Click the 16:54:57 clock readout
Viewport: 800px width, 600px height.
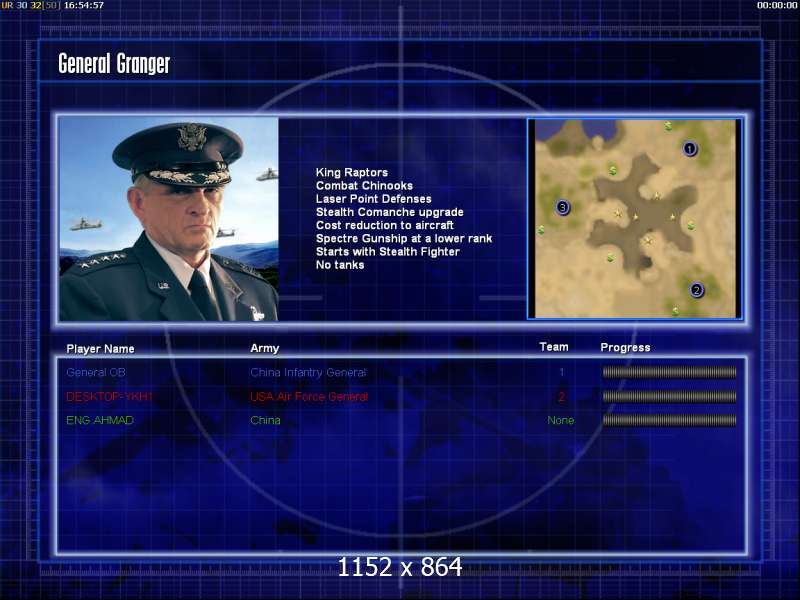(84, 5)
